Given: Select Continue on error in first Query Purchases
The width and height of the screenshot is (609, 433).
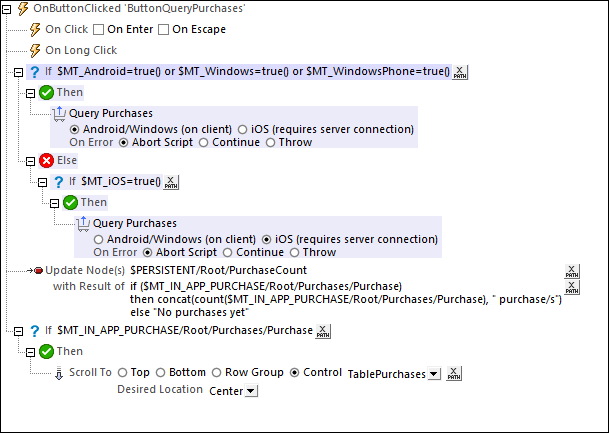Looking at the screenshot, I should (x=204, y=143).
